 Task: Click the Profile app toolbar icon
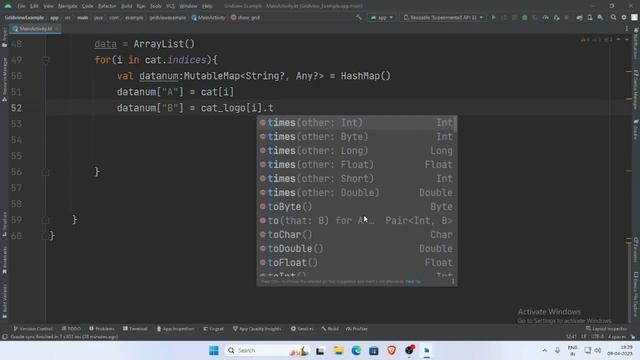point(546,18)
